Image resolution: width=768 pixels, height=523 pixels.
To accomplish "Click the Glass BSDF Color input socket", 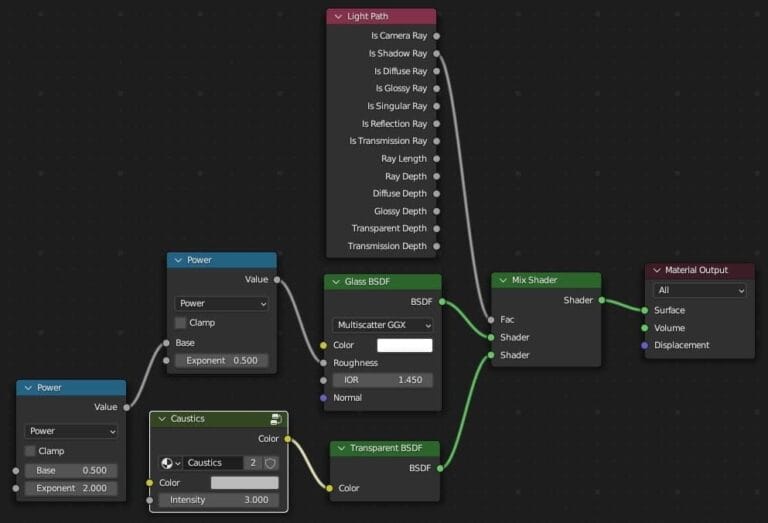I will 323,346.
